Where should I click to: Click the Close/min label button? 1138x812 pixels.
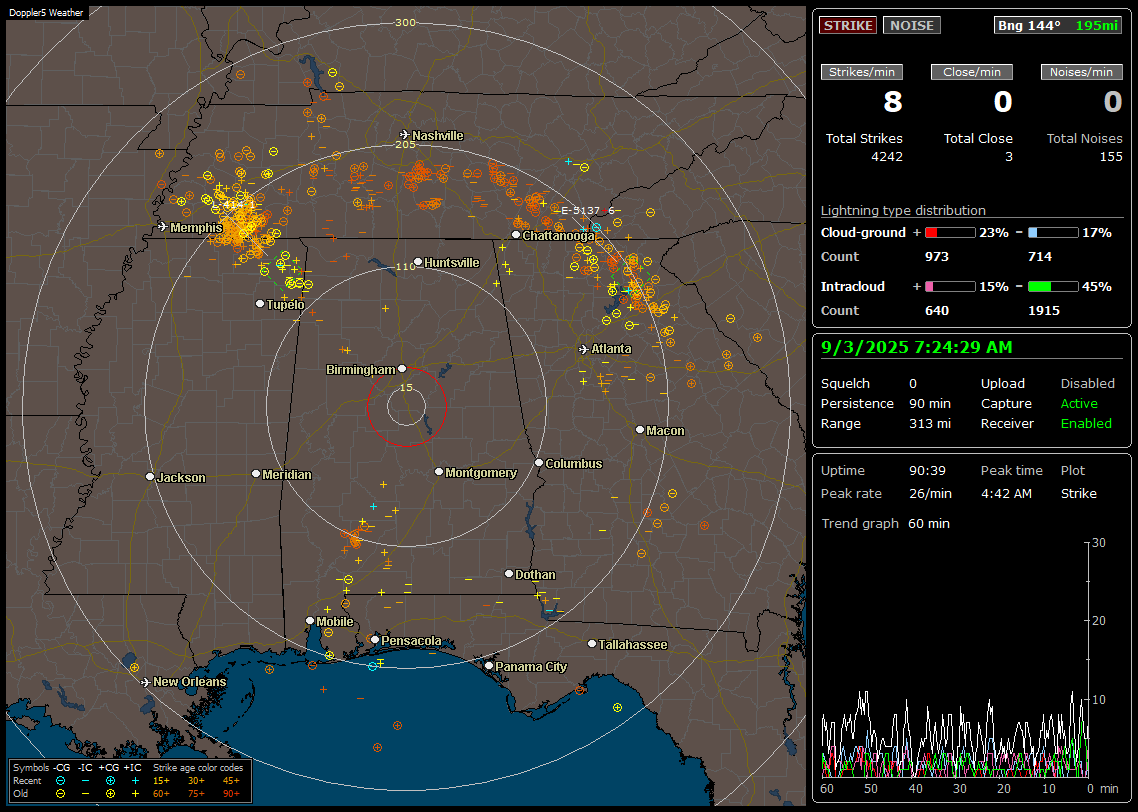tap(972, 72)
